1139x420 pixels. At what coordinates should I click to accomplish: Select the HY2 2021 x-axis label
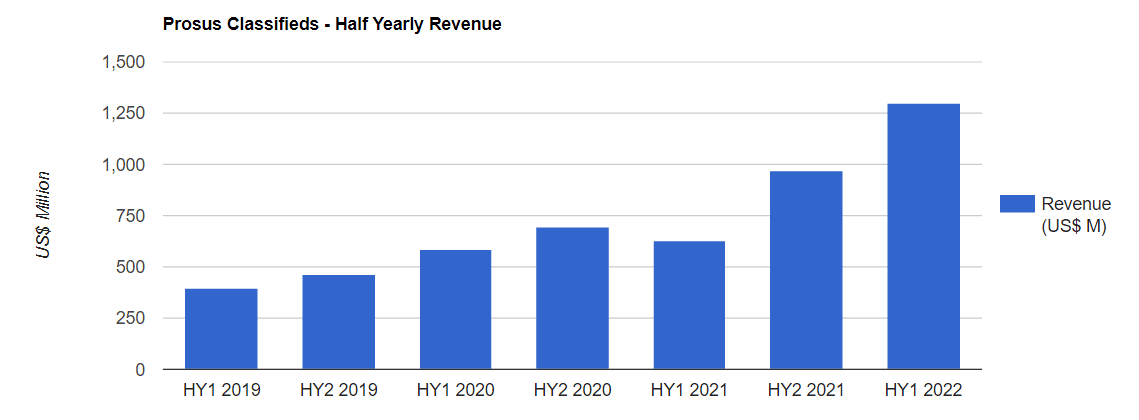(x=806, y=390)
